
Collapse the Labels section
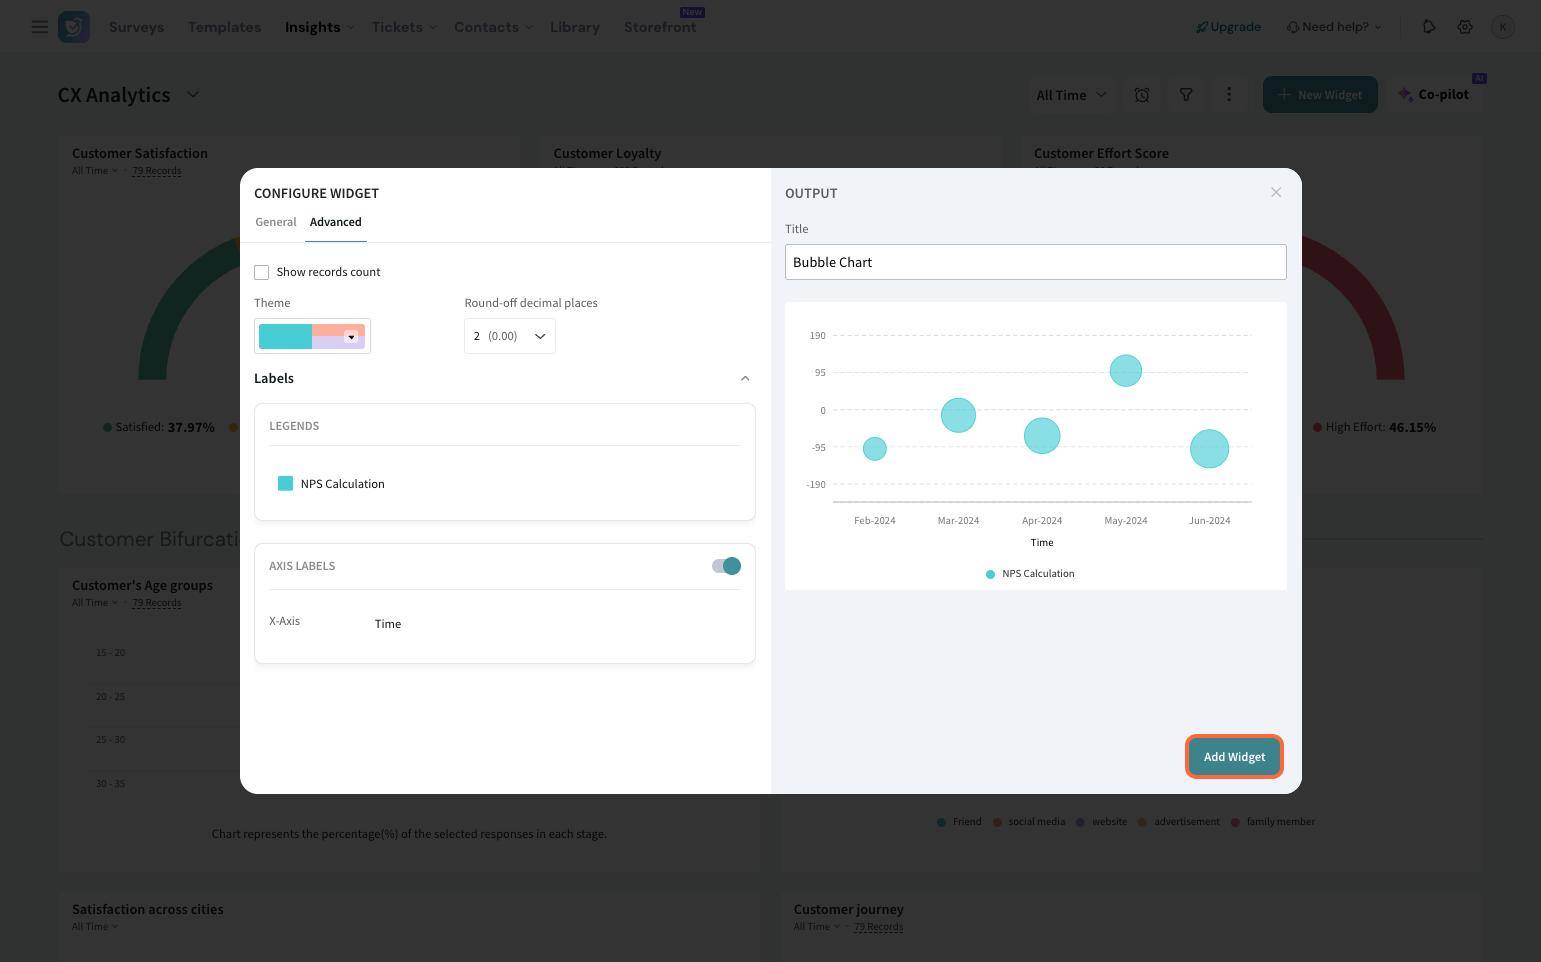click(x=745, y=379)
